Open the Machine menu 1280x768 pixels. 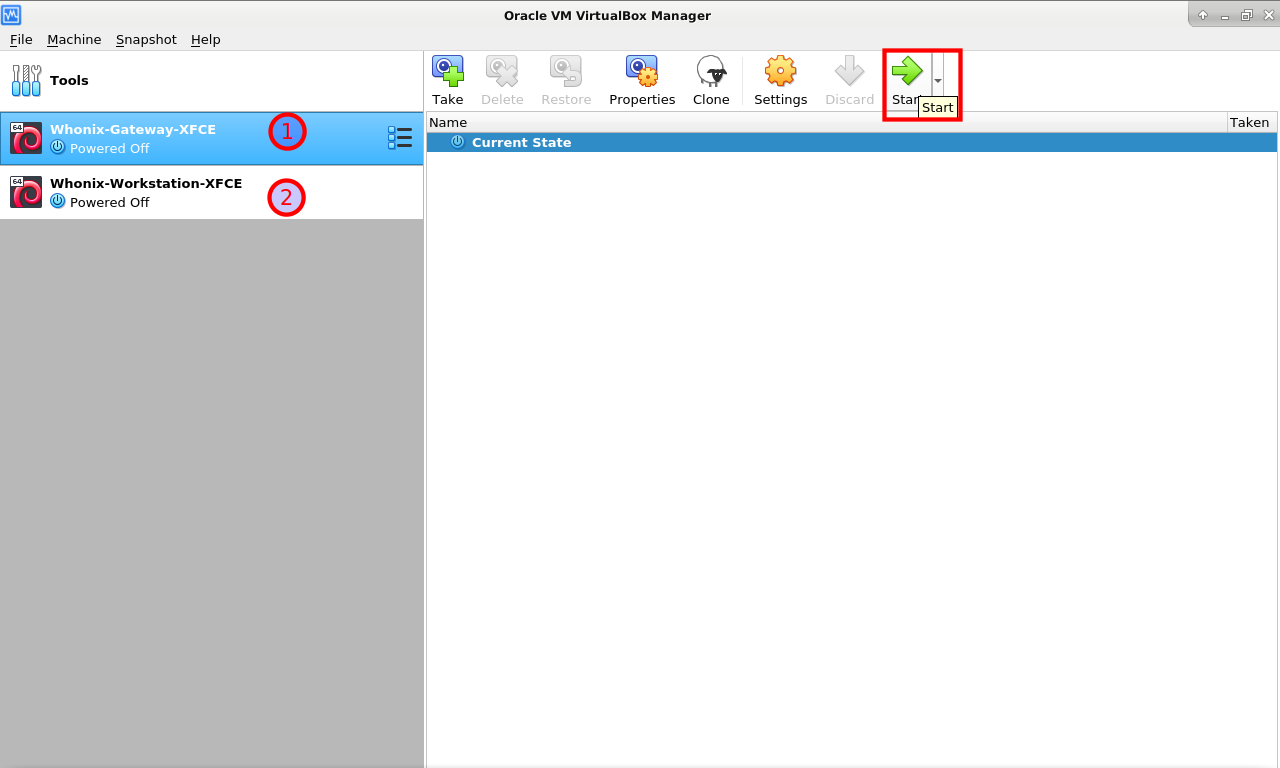pyautogui.click(x=74, y=39)
